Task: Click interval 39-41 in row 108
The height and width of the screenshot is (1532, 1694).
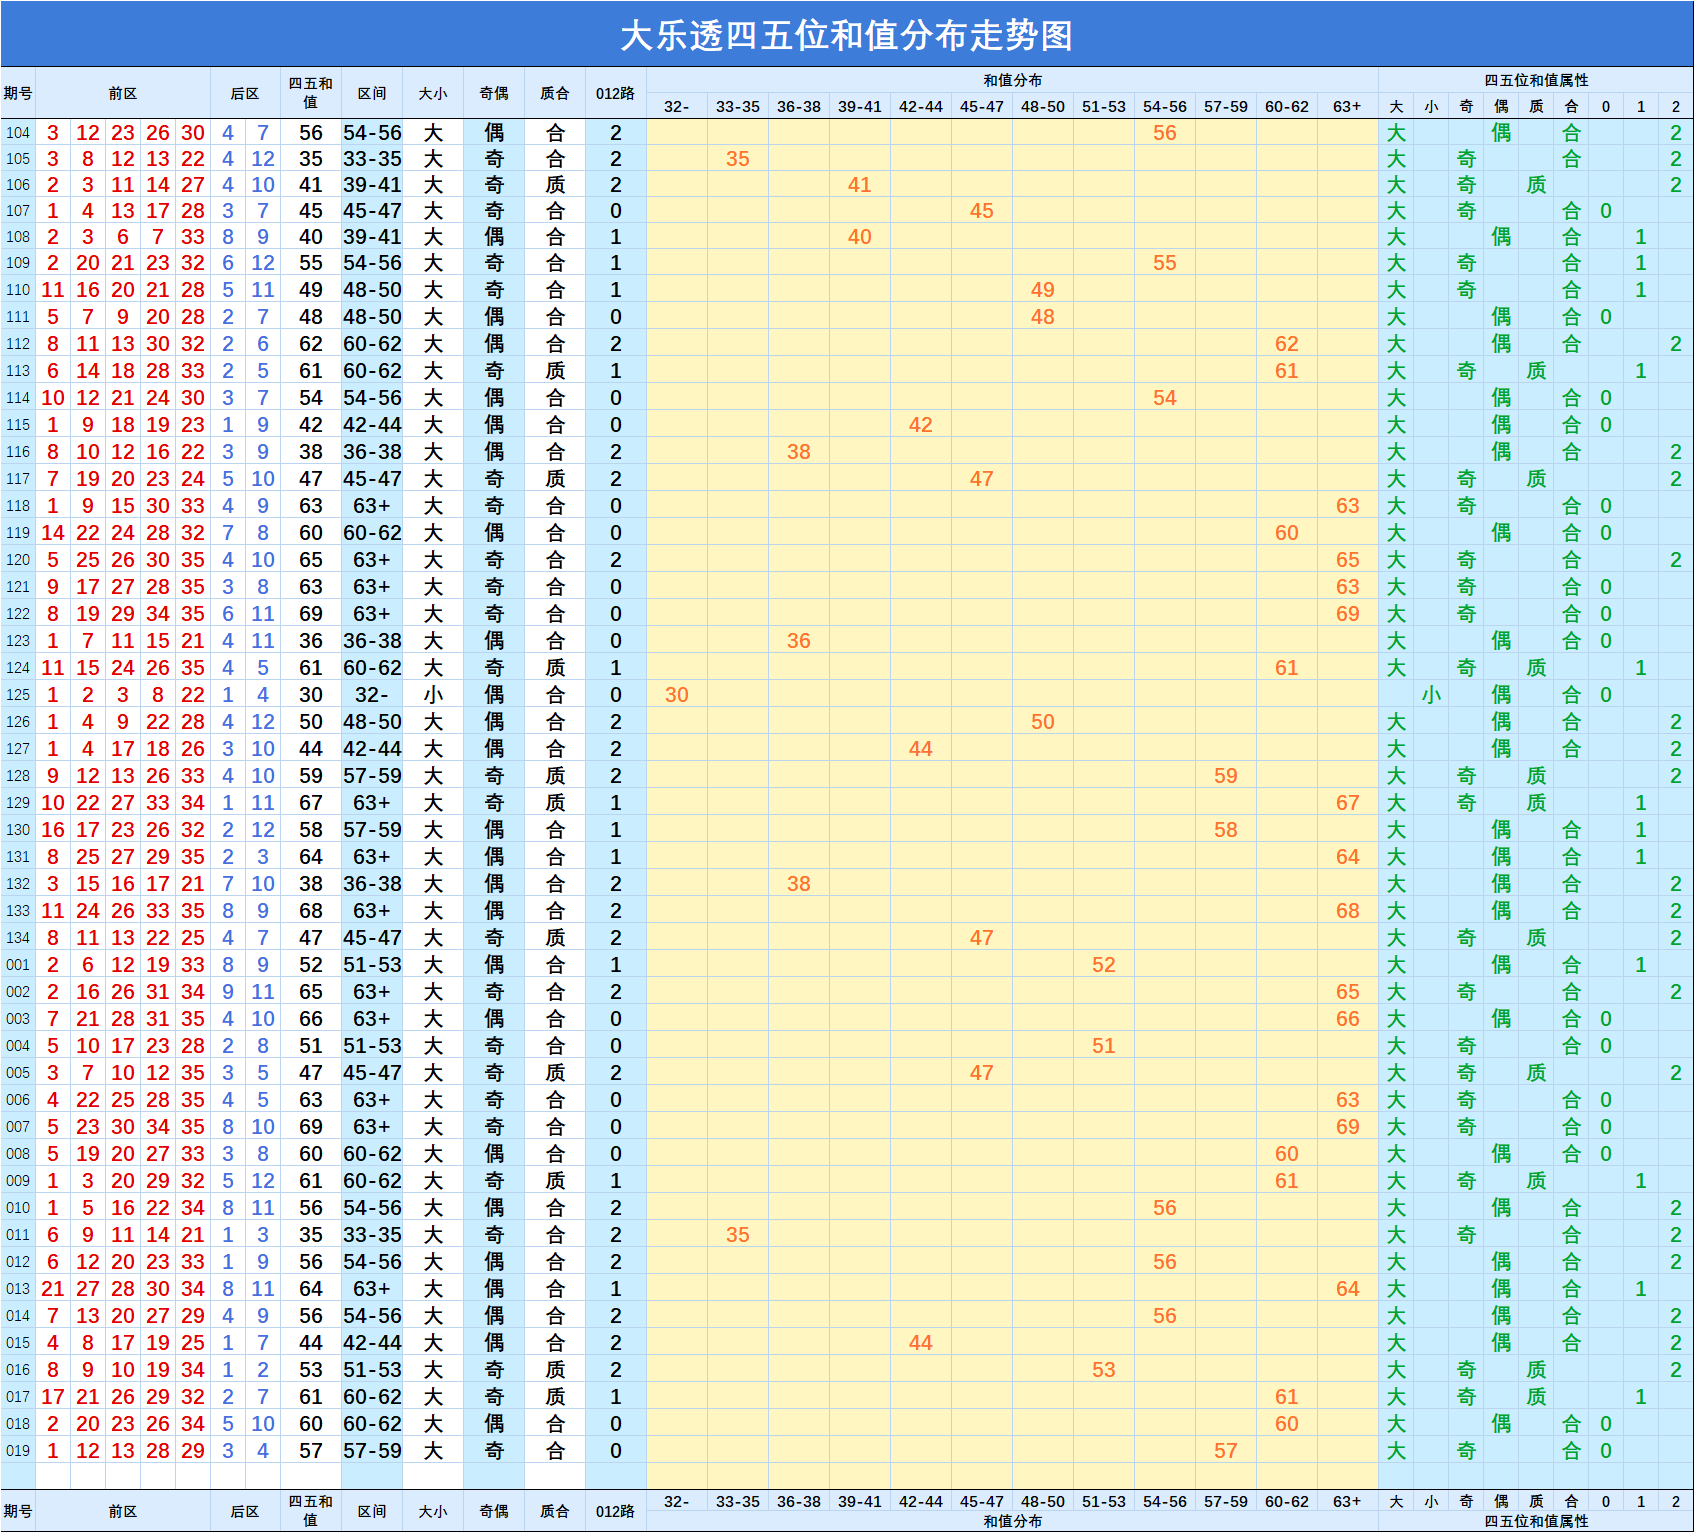Action: [372, 236]
